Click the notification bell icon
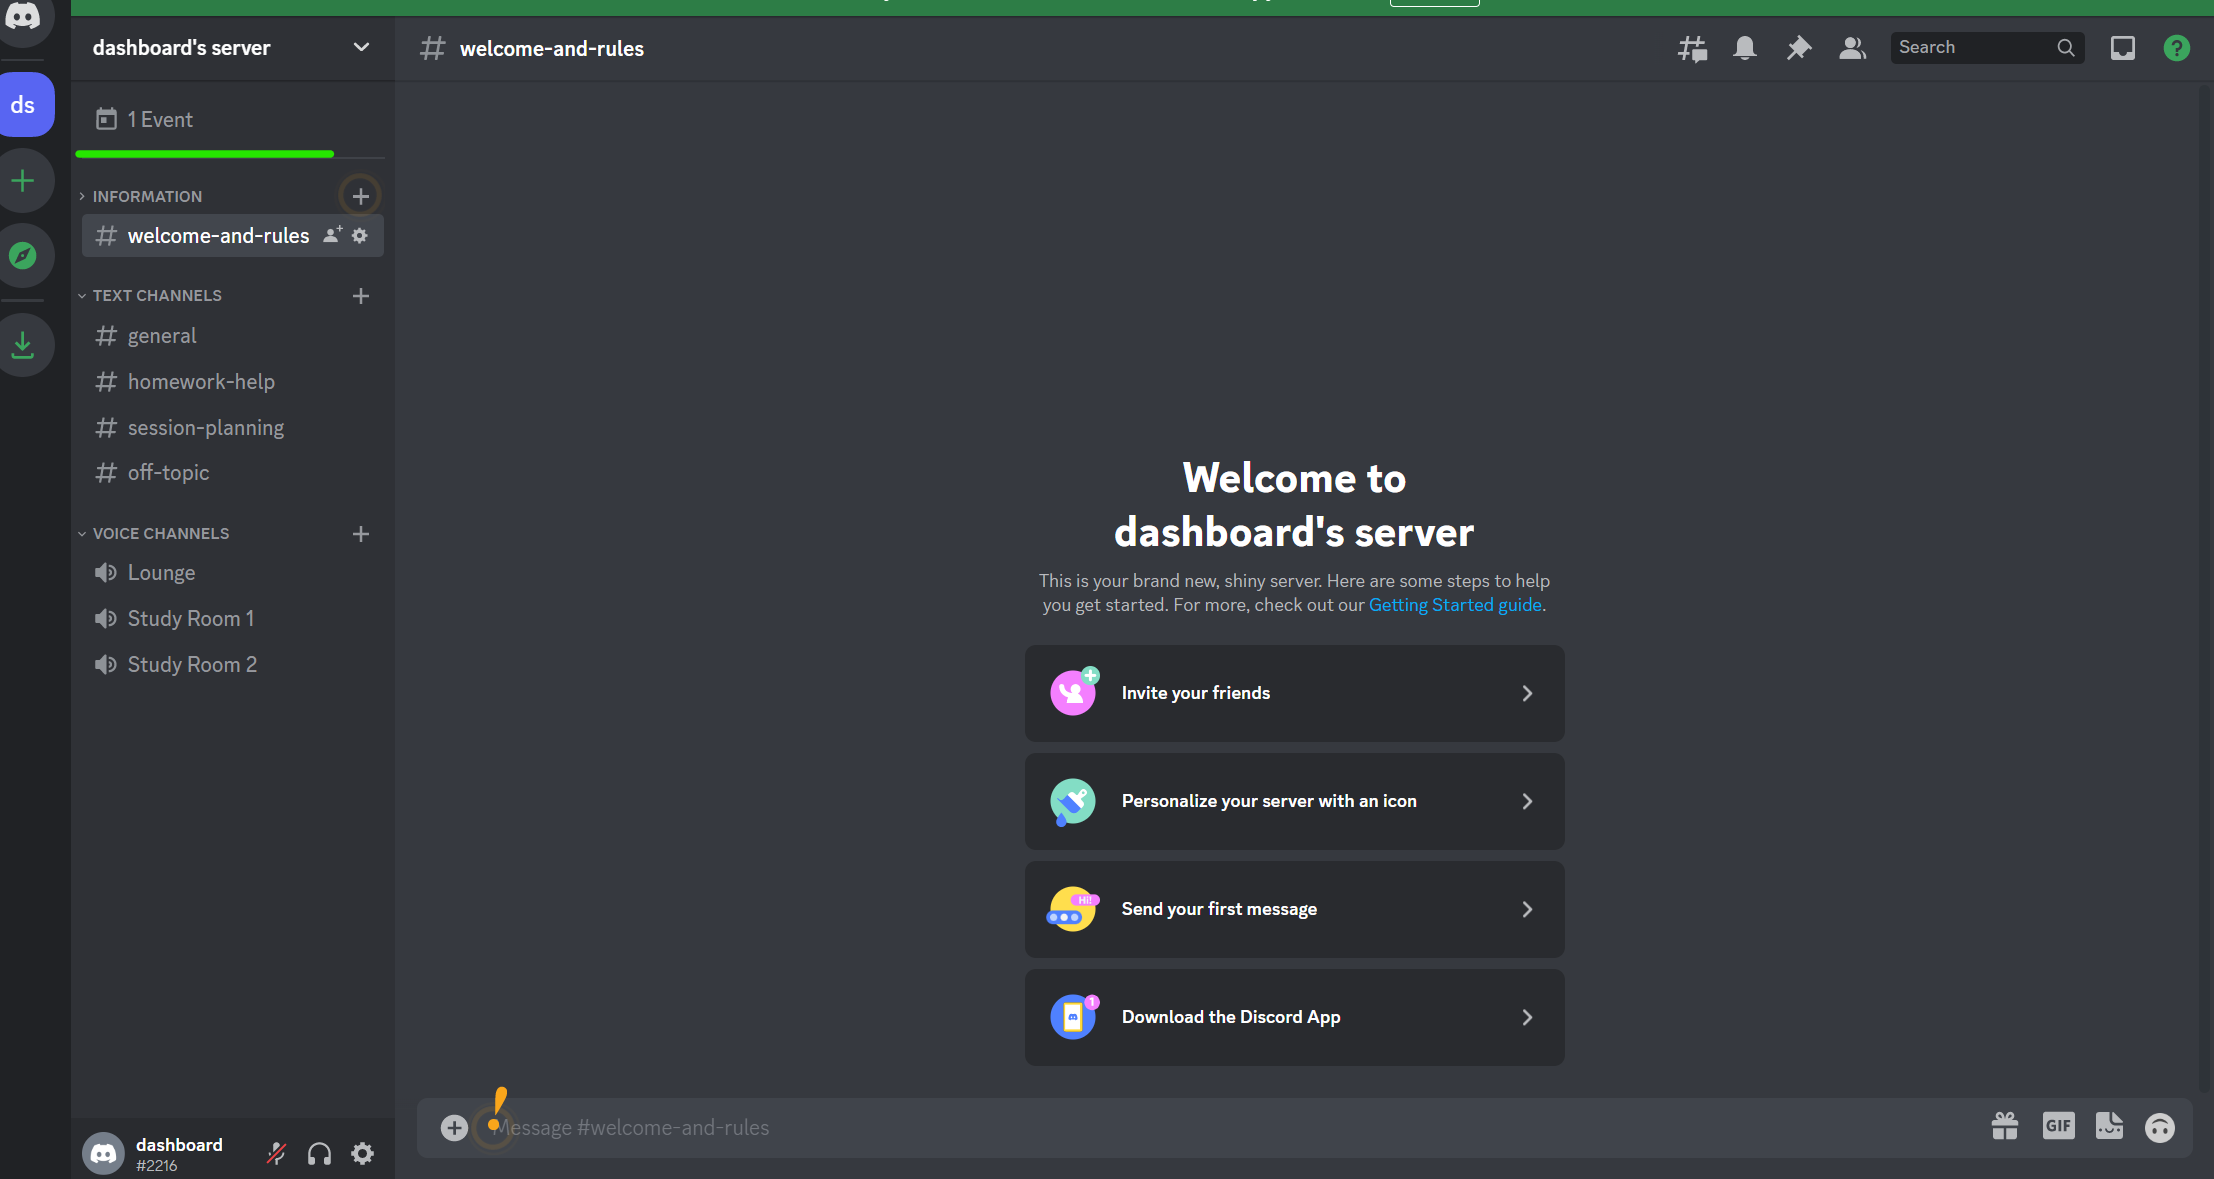Screen dimensions: 2214x1179 pos(1745,47)
